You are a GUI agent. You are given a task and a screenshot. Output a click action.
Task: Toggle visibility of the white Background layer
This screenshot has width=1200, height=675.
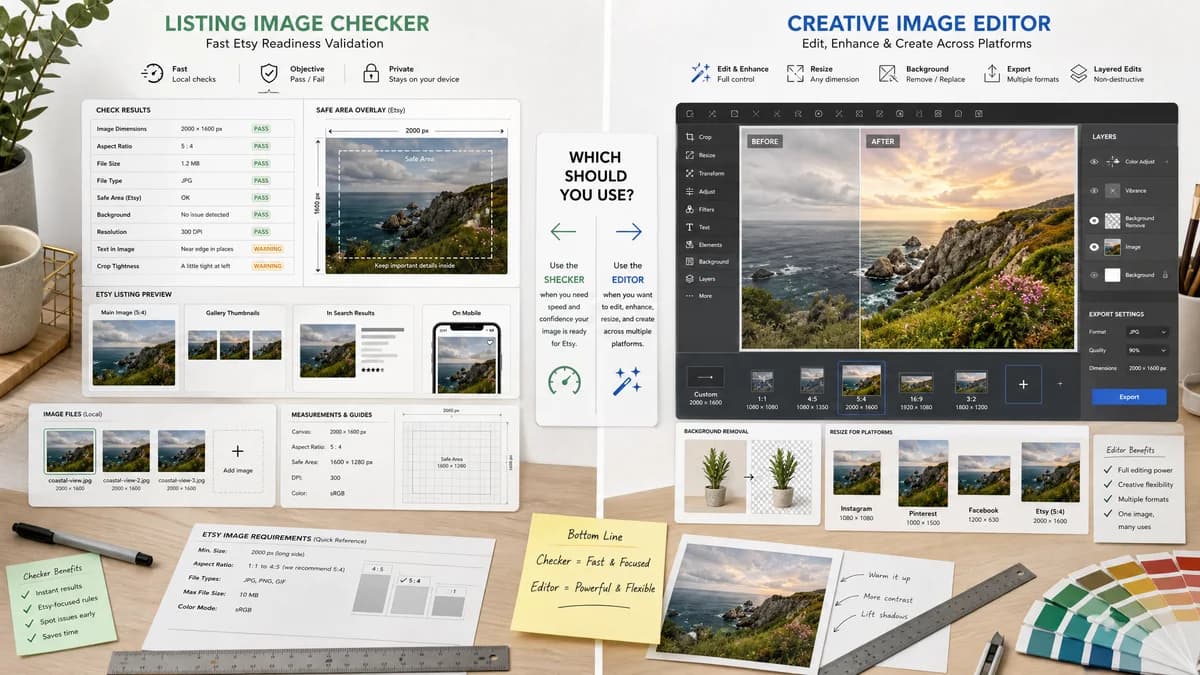click(1093, 274)
